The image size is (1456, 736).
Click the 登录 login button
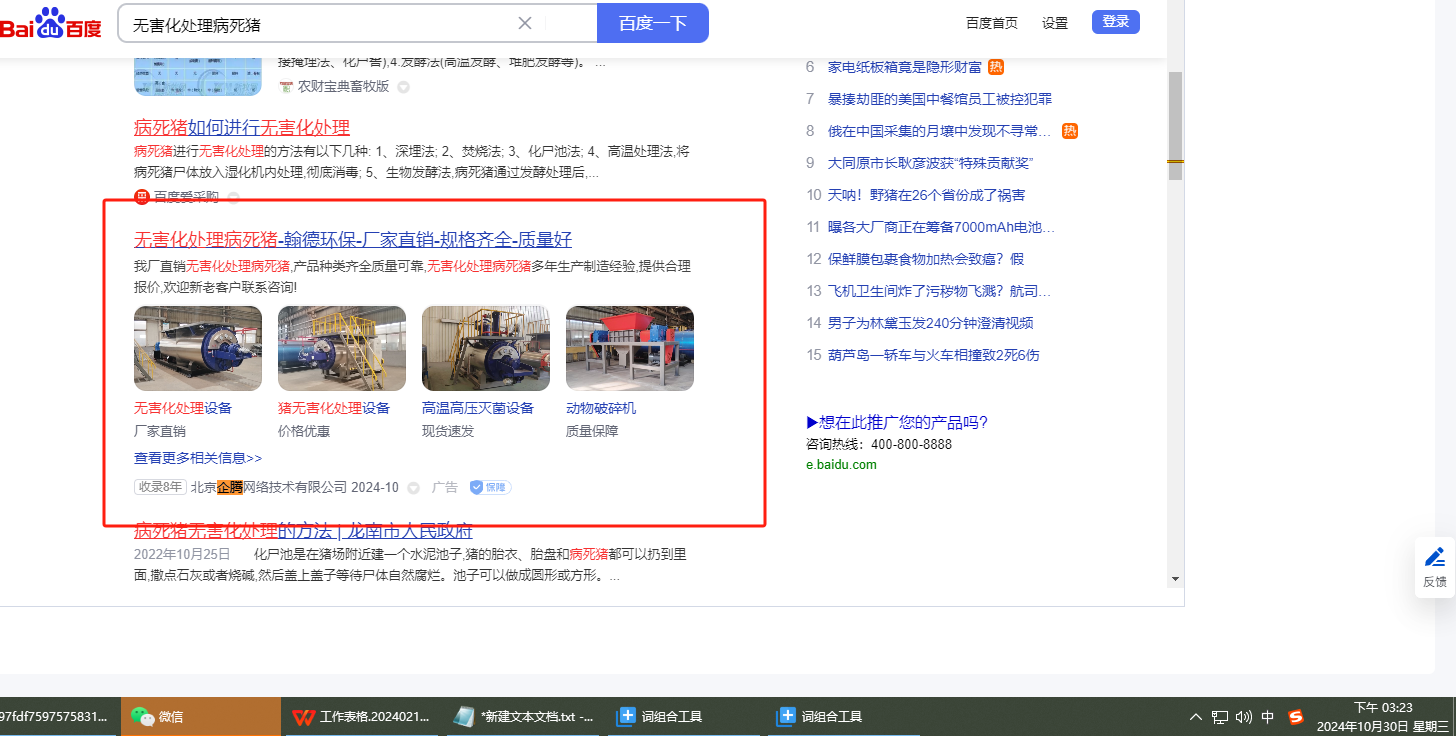click(x=1116, y=22)
